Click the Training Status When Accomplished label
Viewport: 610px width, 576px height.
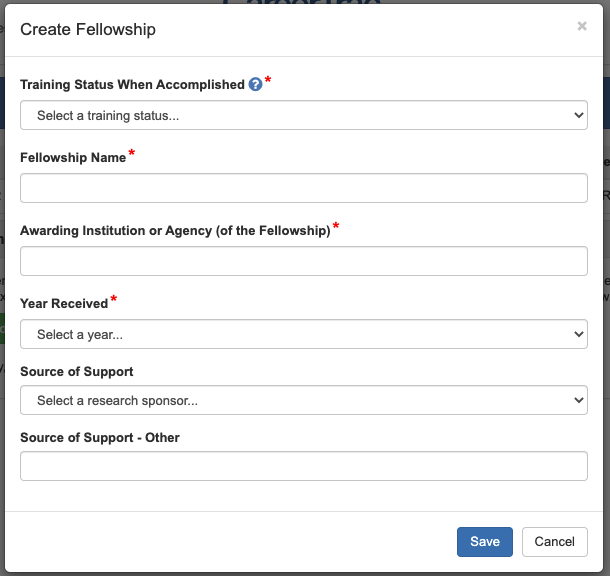[x=132, y=85]
